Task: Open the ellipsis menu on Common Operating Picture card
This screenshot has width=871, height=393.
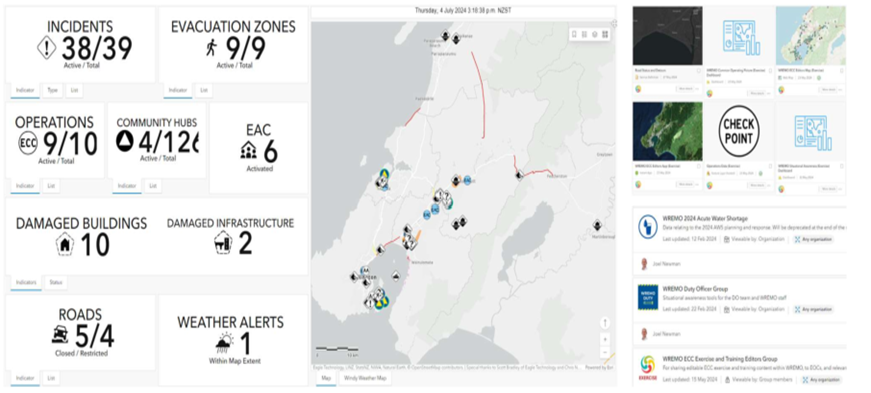Action: pos(769,93)
